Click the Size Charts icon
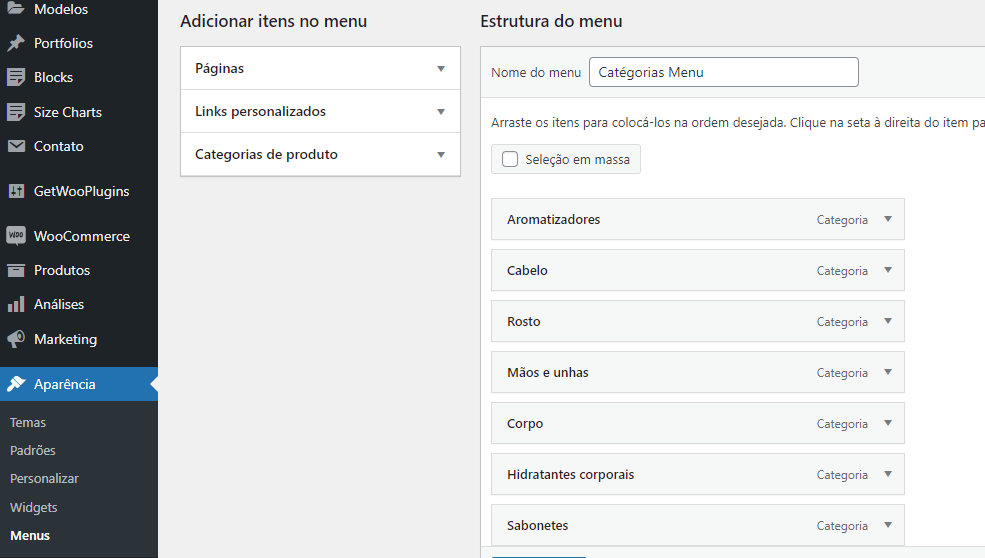 pos(16,112)
